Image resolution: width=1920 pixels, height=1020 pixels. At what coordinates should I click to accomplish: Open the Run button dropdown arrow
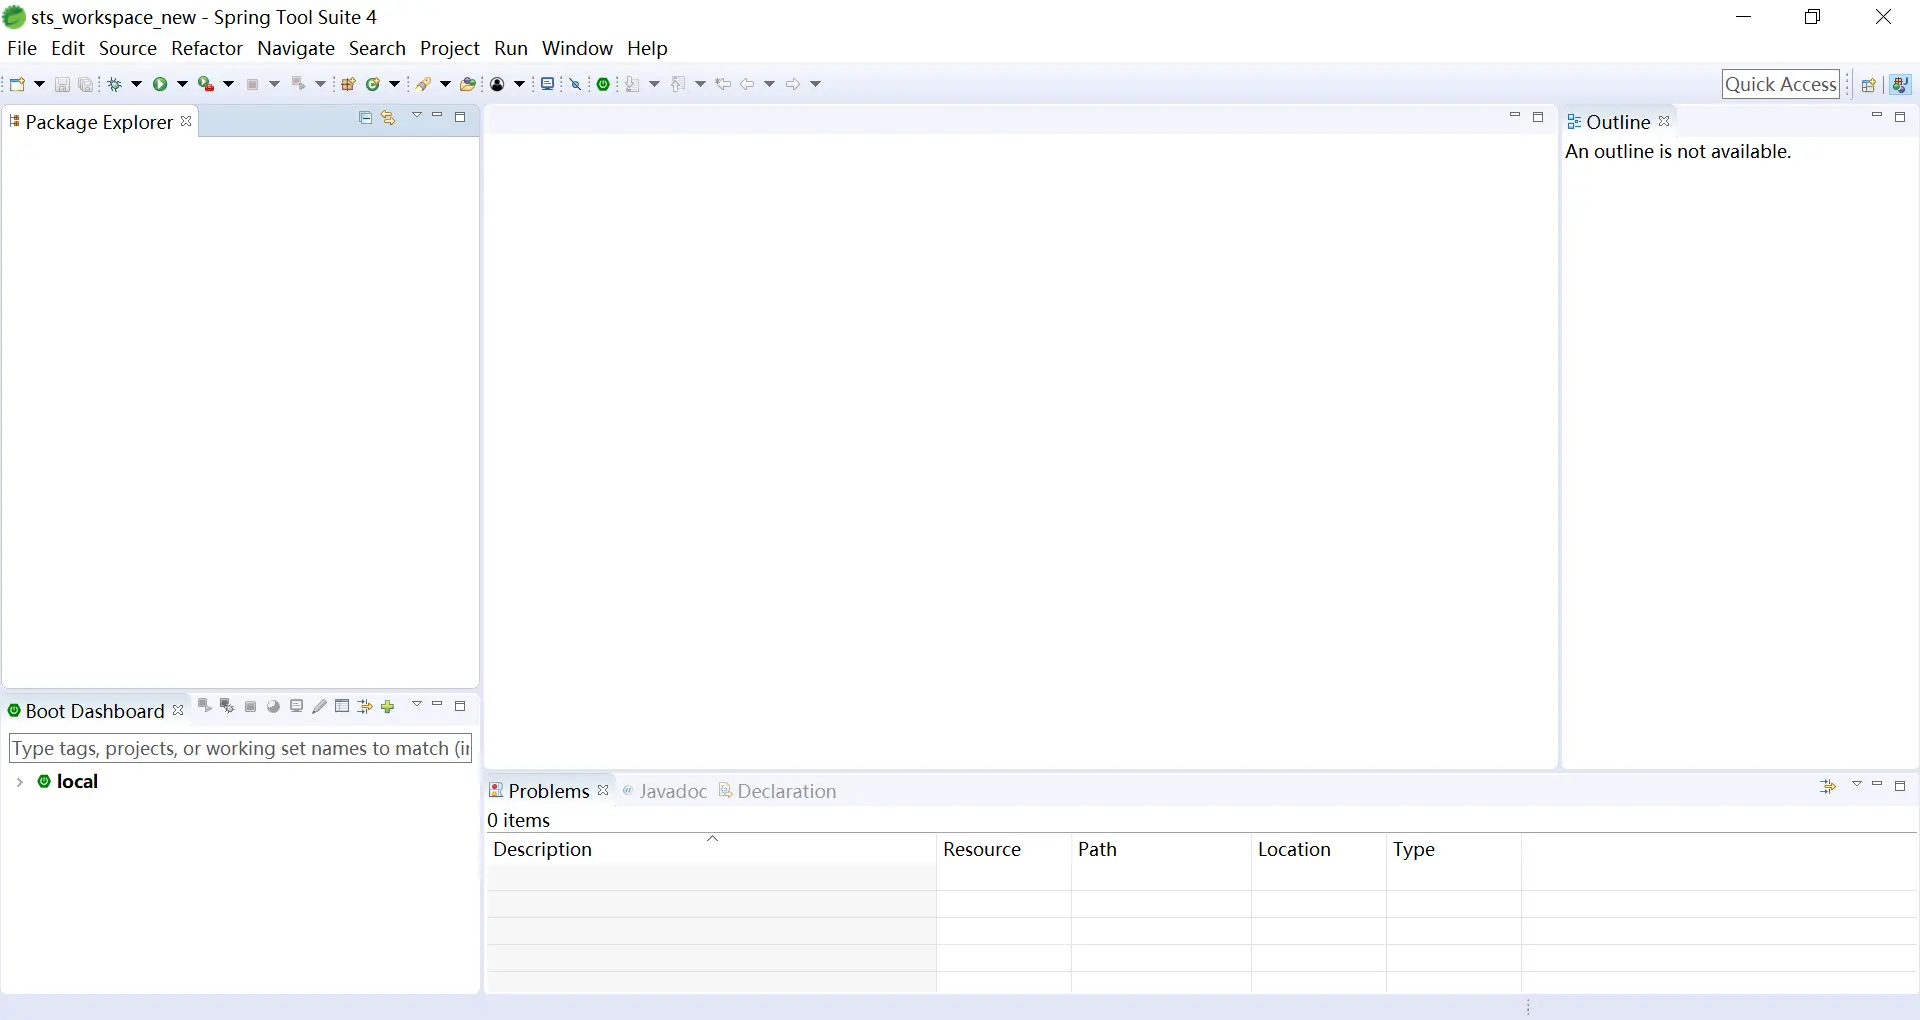point(182,84)
